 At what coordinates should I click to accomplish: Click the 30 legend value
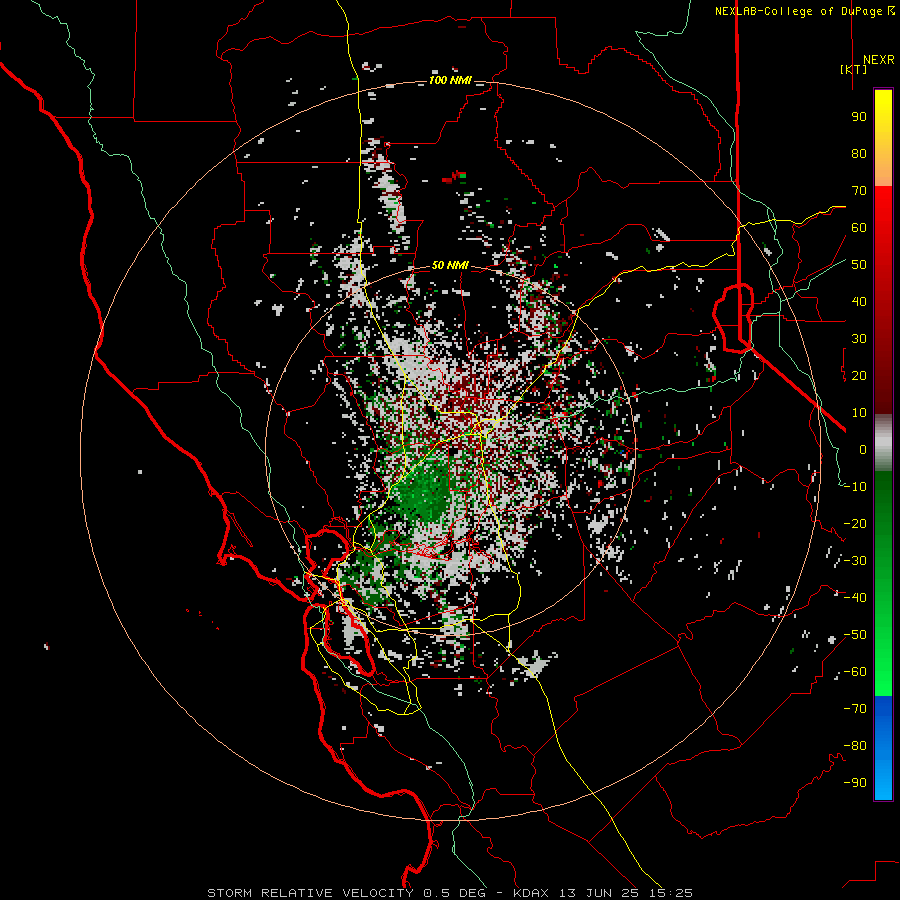coord(859,339)
